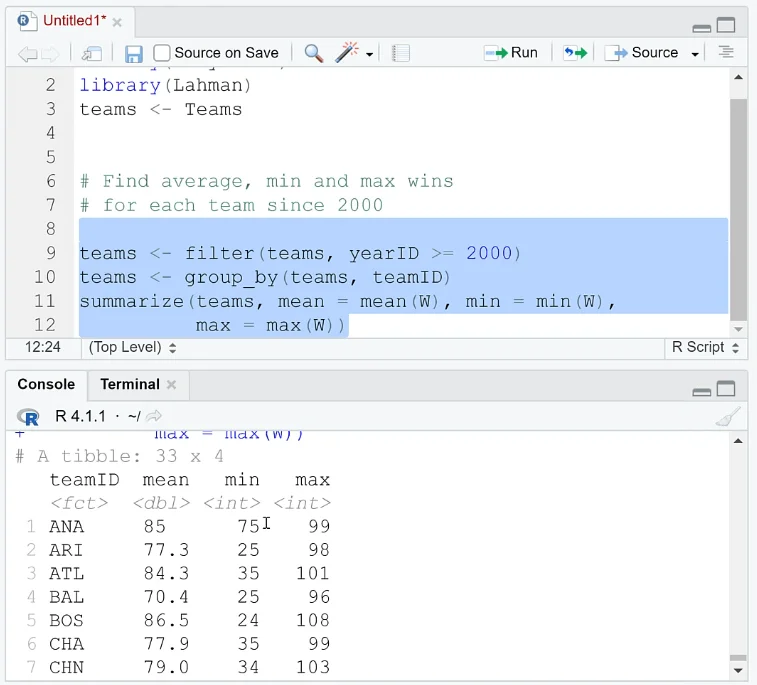Click the BAL row in tibble output
The height and width of the screenshot is (685, 757).
pos(179,597)
